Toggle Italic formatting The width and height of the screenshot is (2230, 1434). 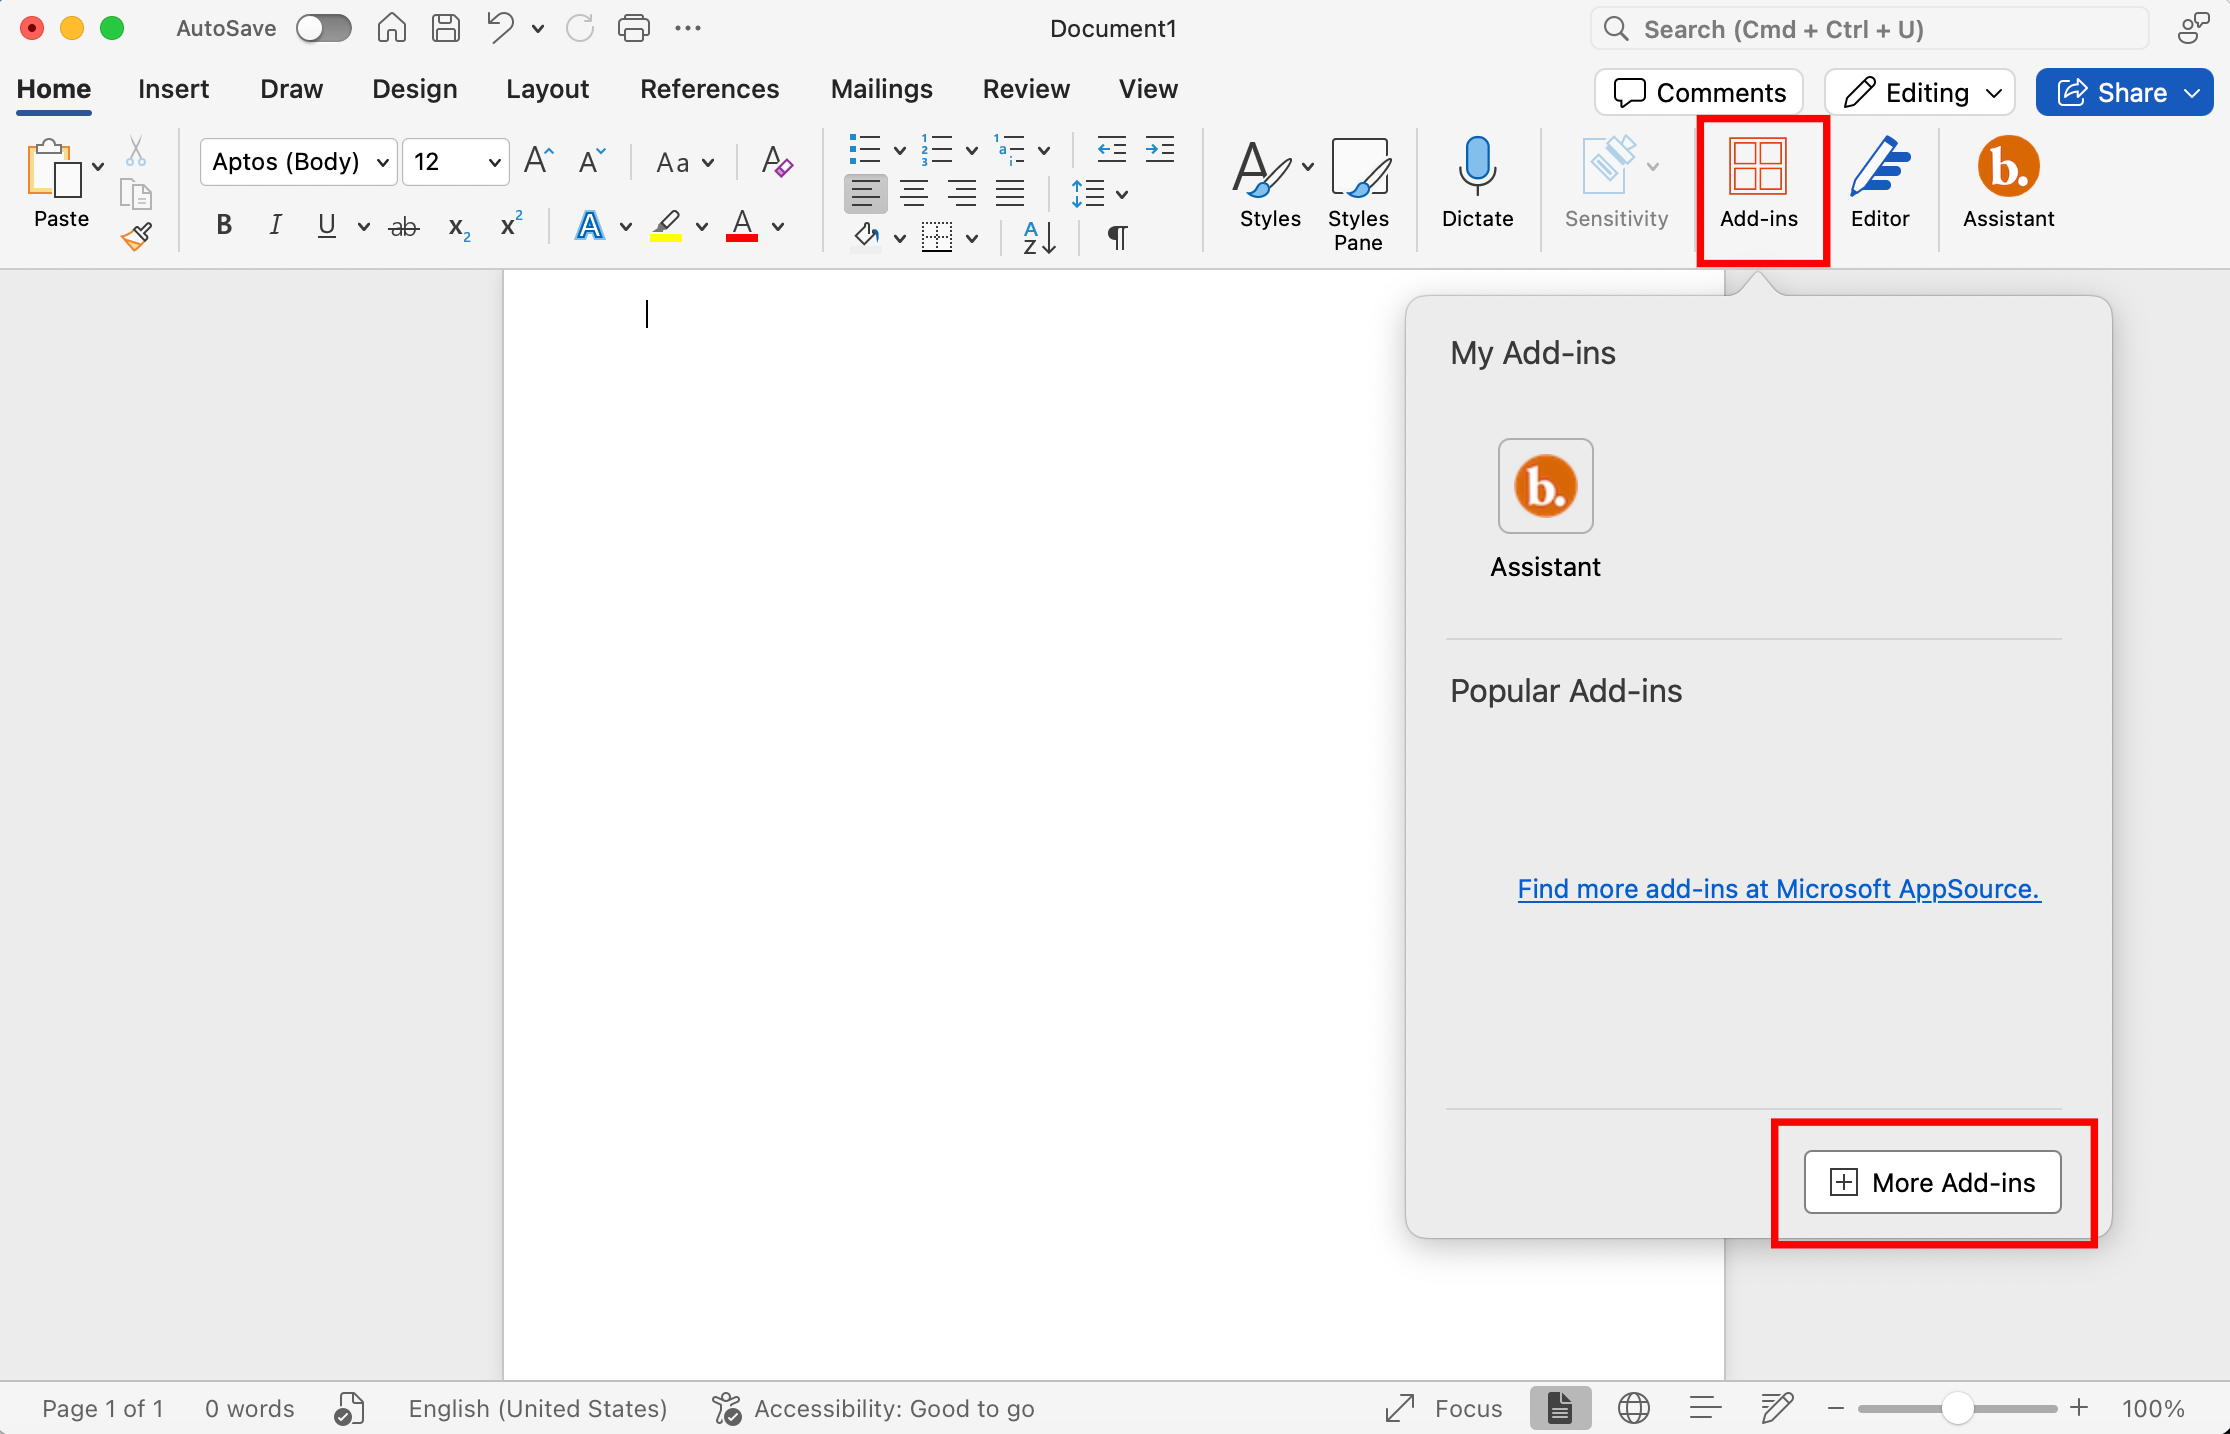pyautogui.click(x=275, y=226)
